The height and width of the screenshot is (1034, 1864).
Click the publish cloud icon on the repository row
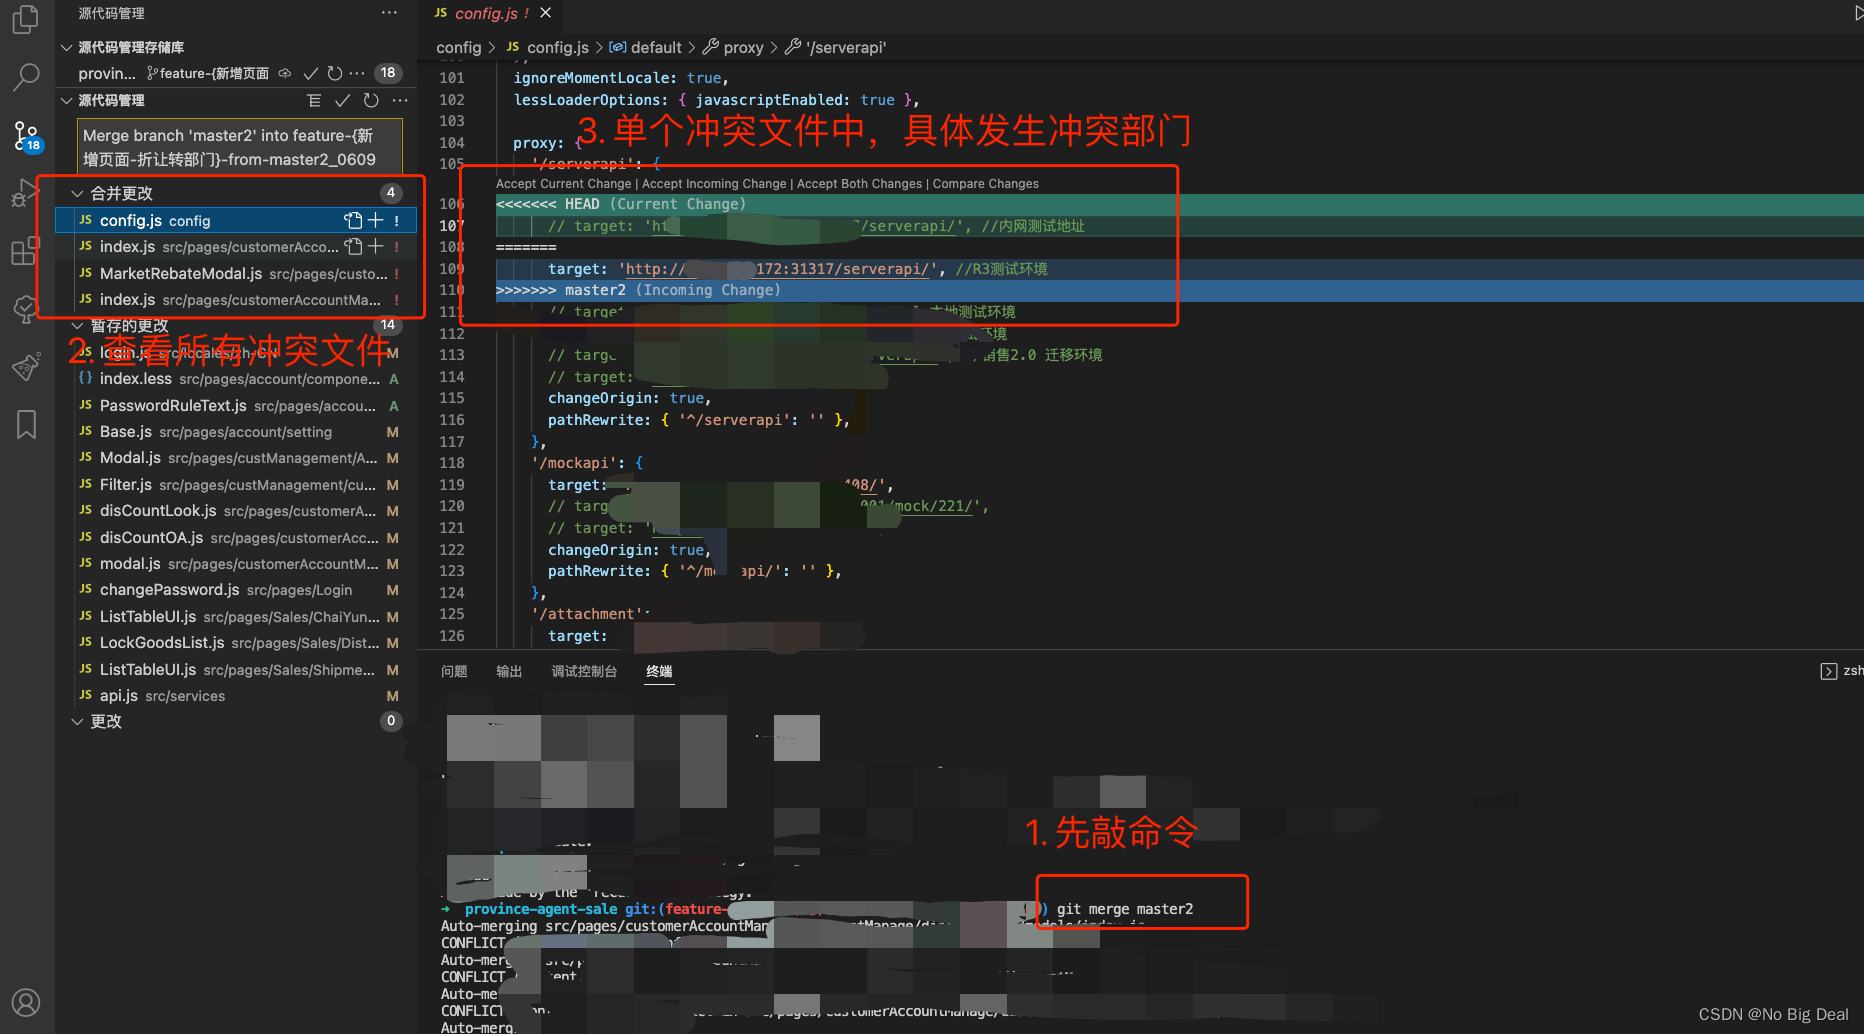click(285, 73)
